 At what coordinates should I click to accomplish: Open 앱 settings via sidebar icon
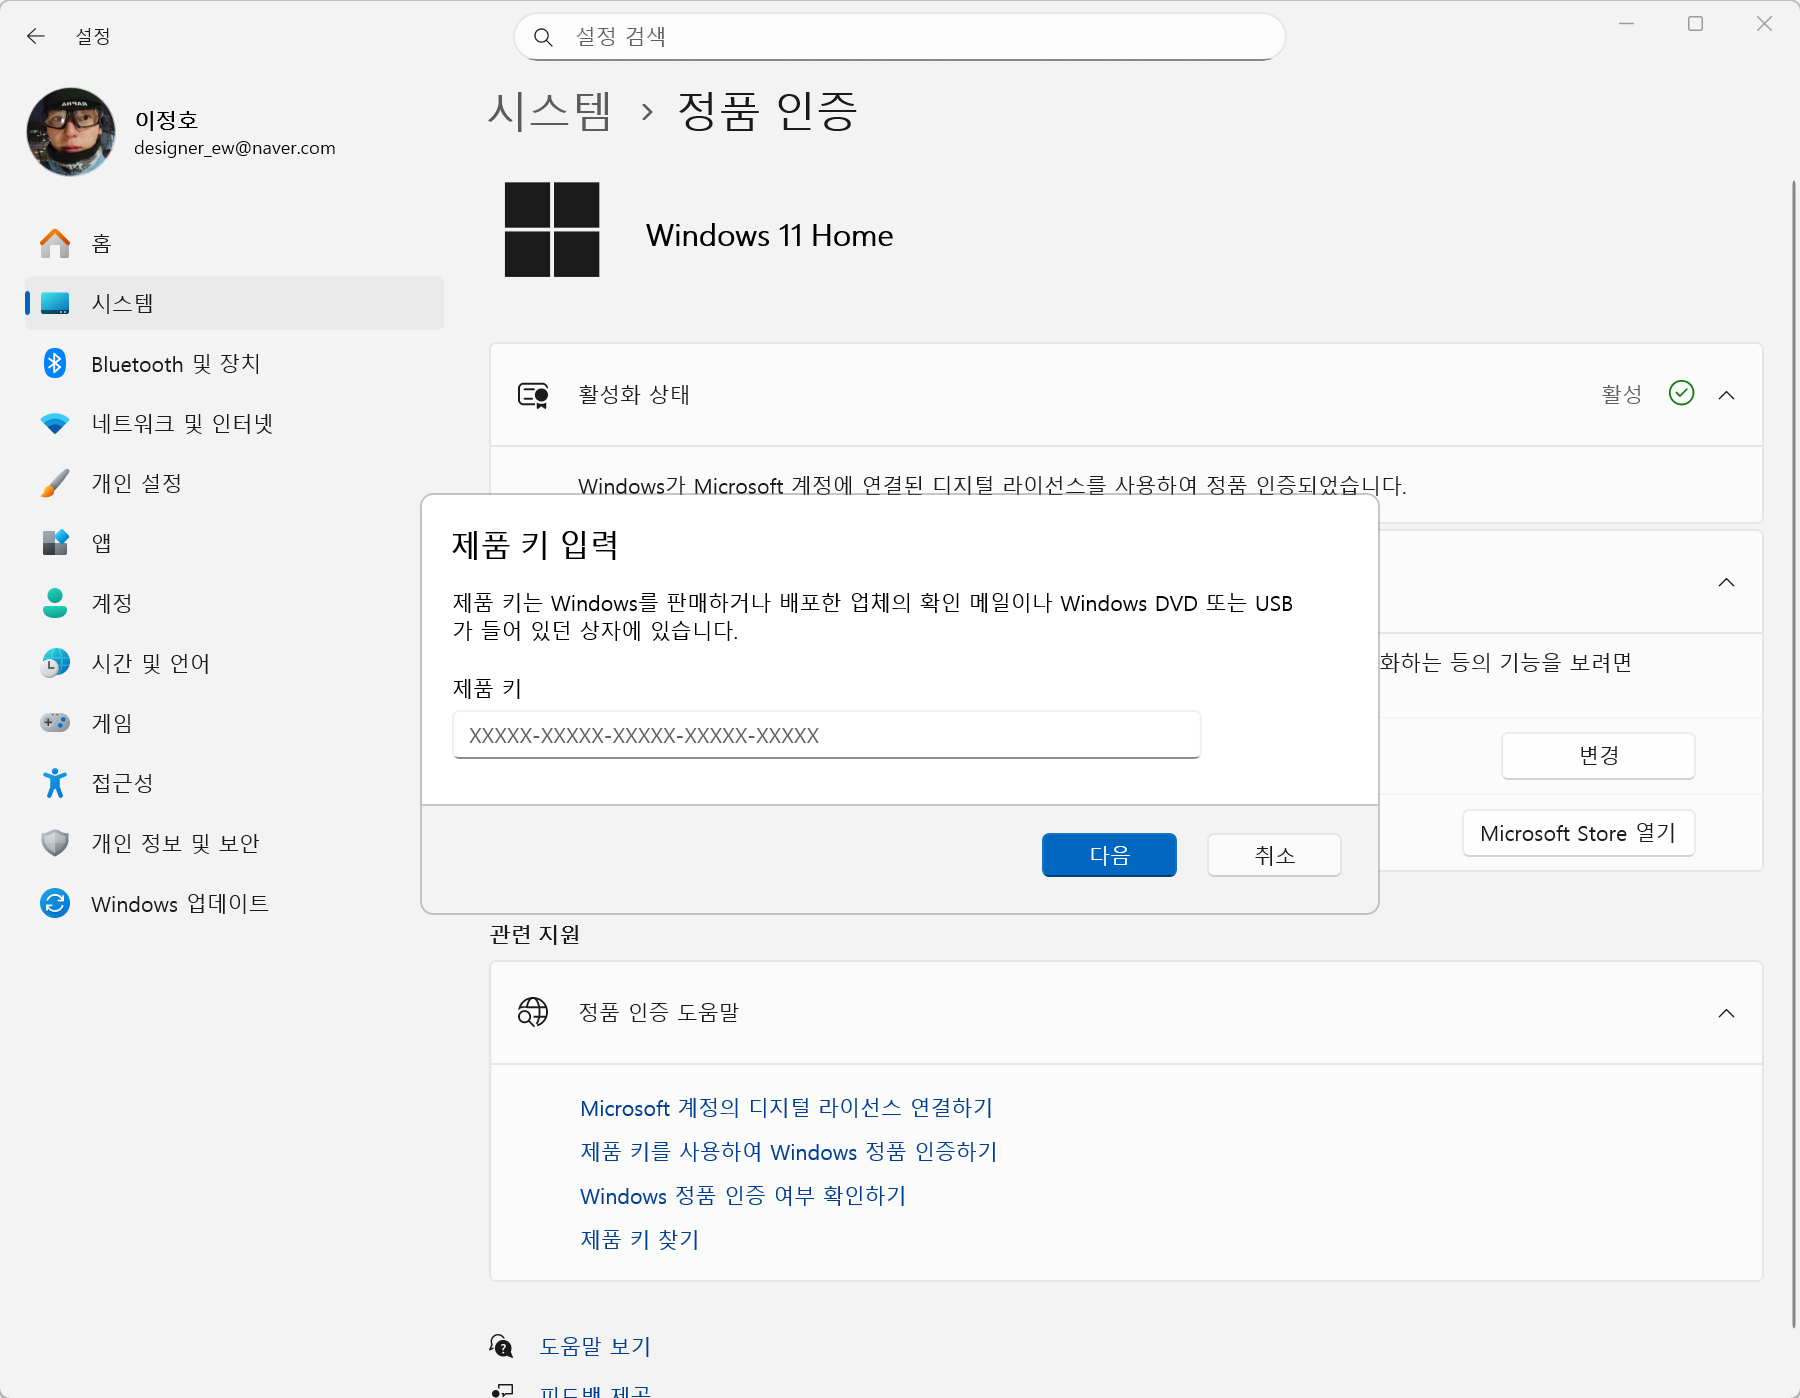[54, 543]
